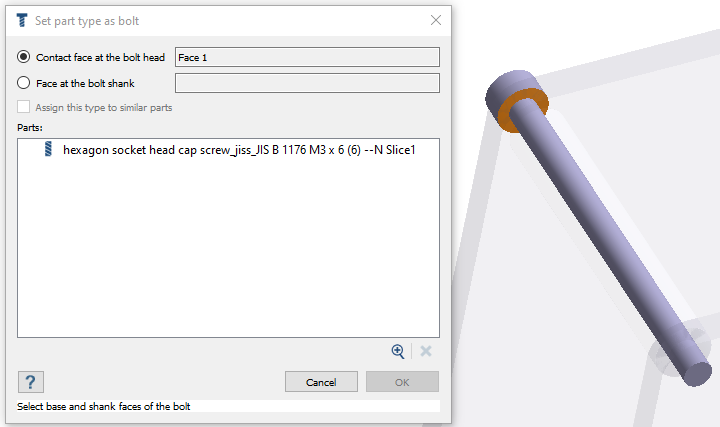Click the remove part X icon
This screenshot has height=427, width=720.
(426, 351)
